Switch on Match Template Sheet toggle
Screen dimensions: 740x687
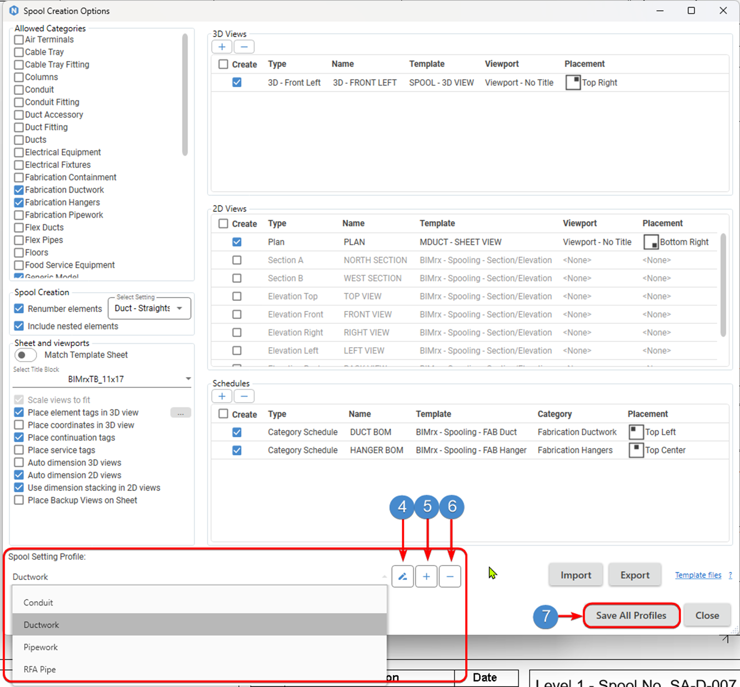coord(25,355)
